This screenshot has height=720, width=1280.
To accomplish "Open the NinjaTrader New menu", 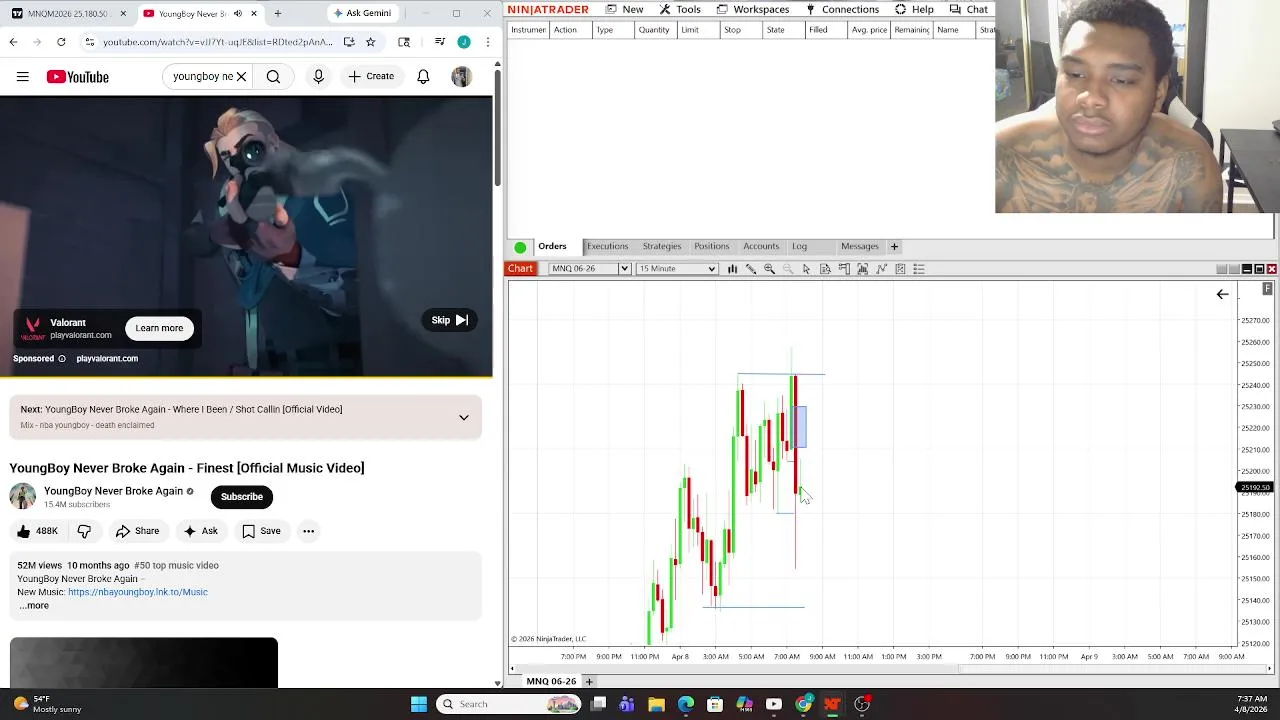I will pos(624,9).
